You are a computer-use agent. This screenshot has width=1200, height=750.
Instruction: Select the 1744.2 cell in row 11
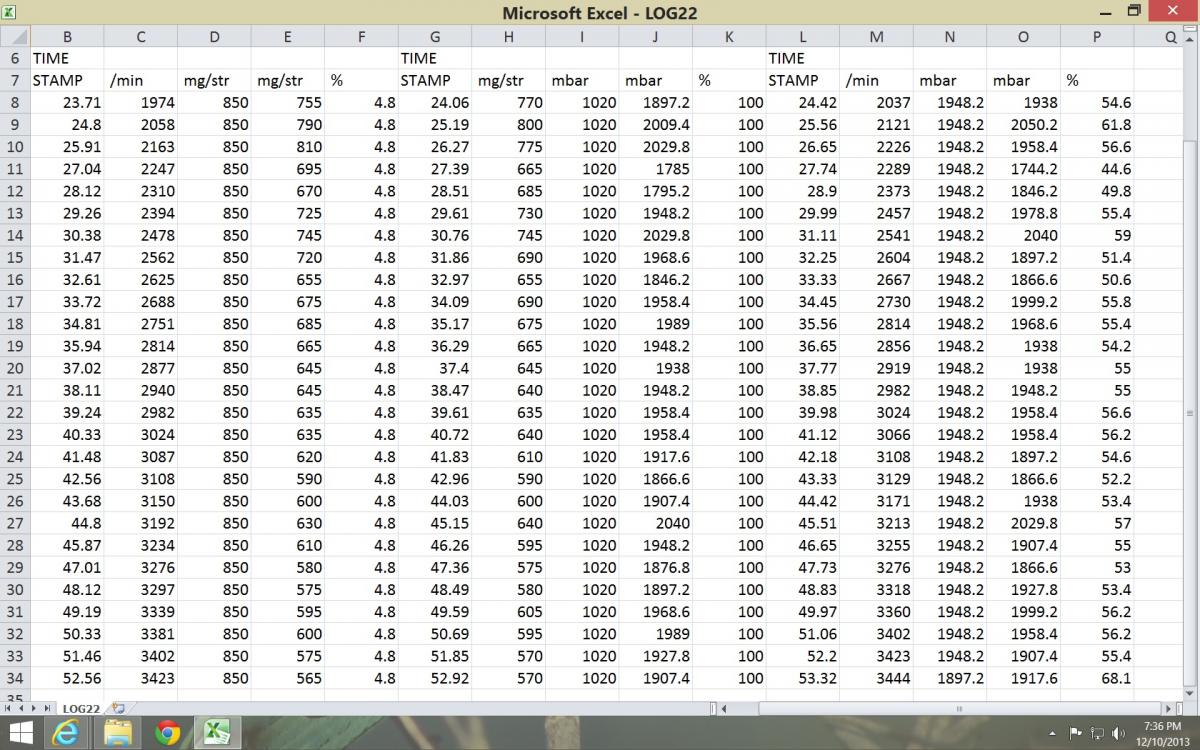tap(1023, 169)
